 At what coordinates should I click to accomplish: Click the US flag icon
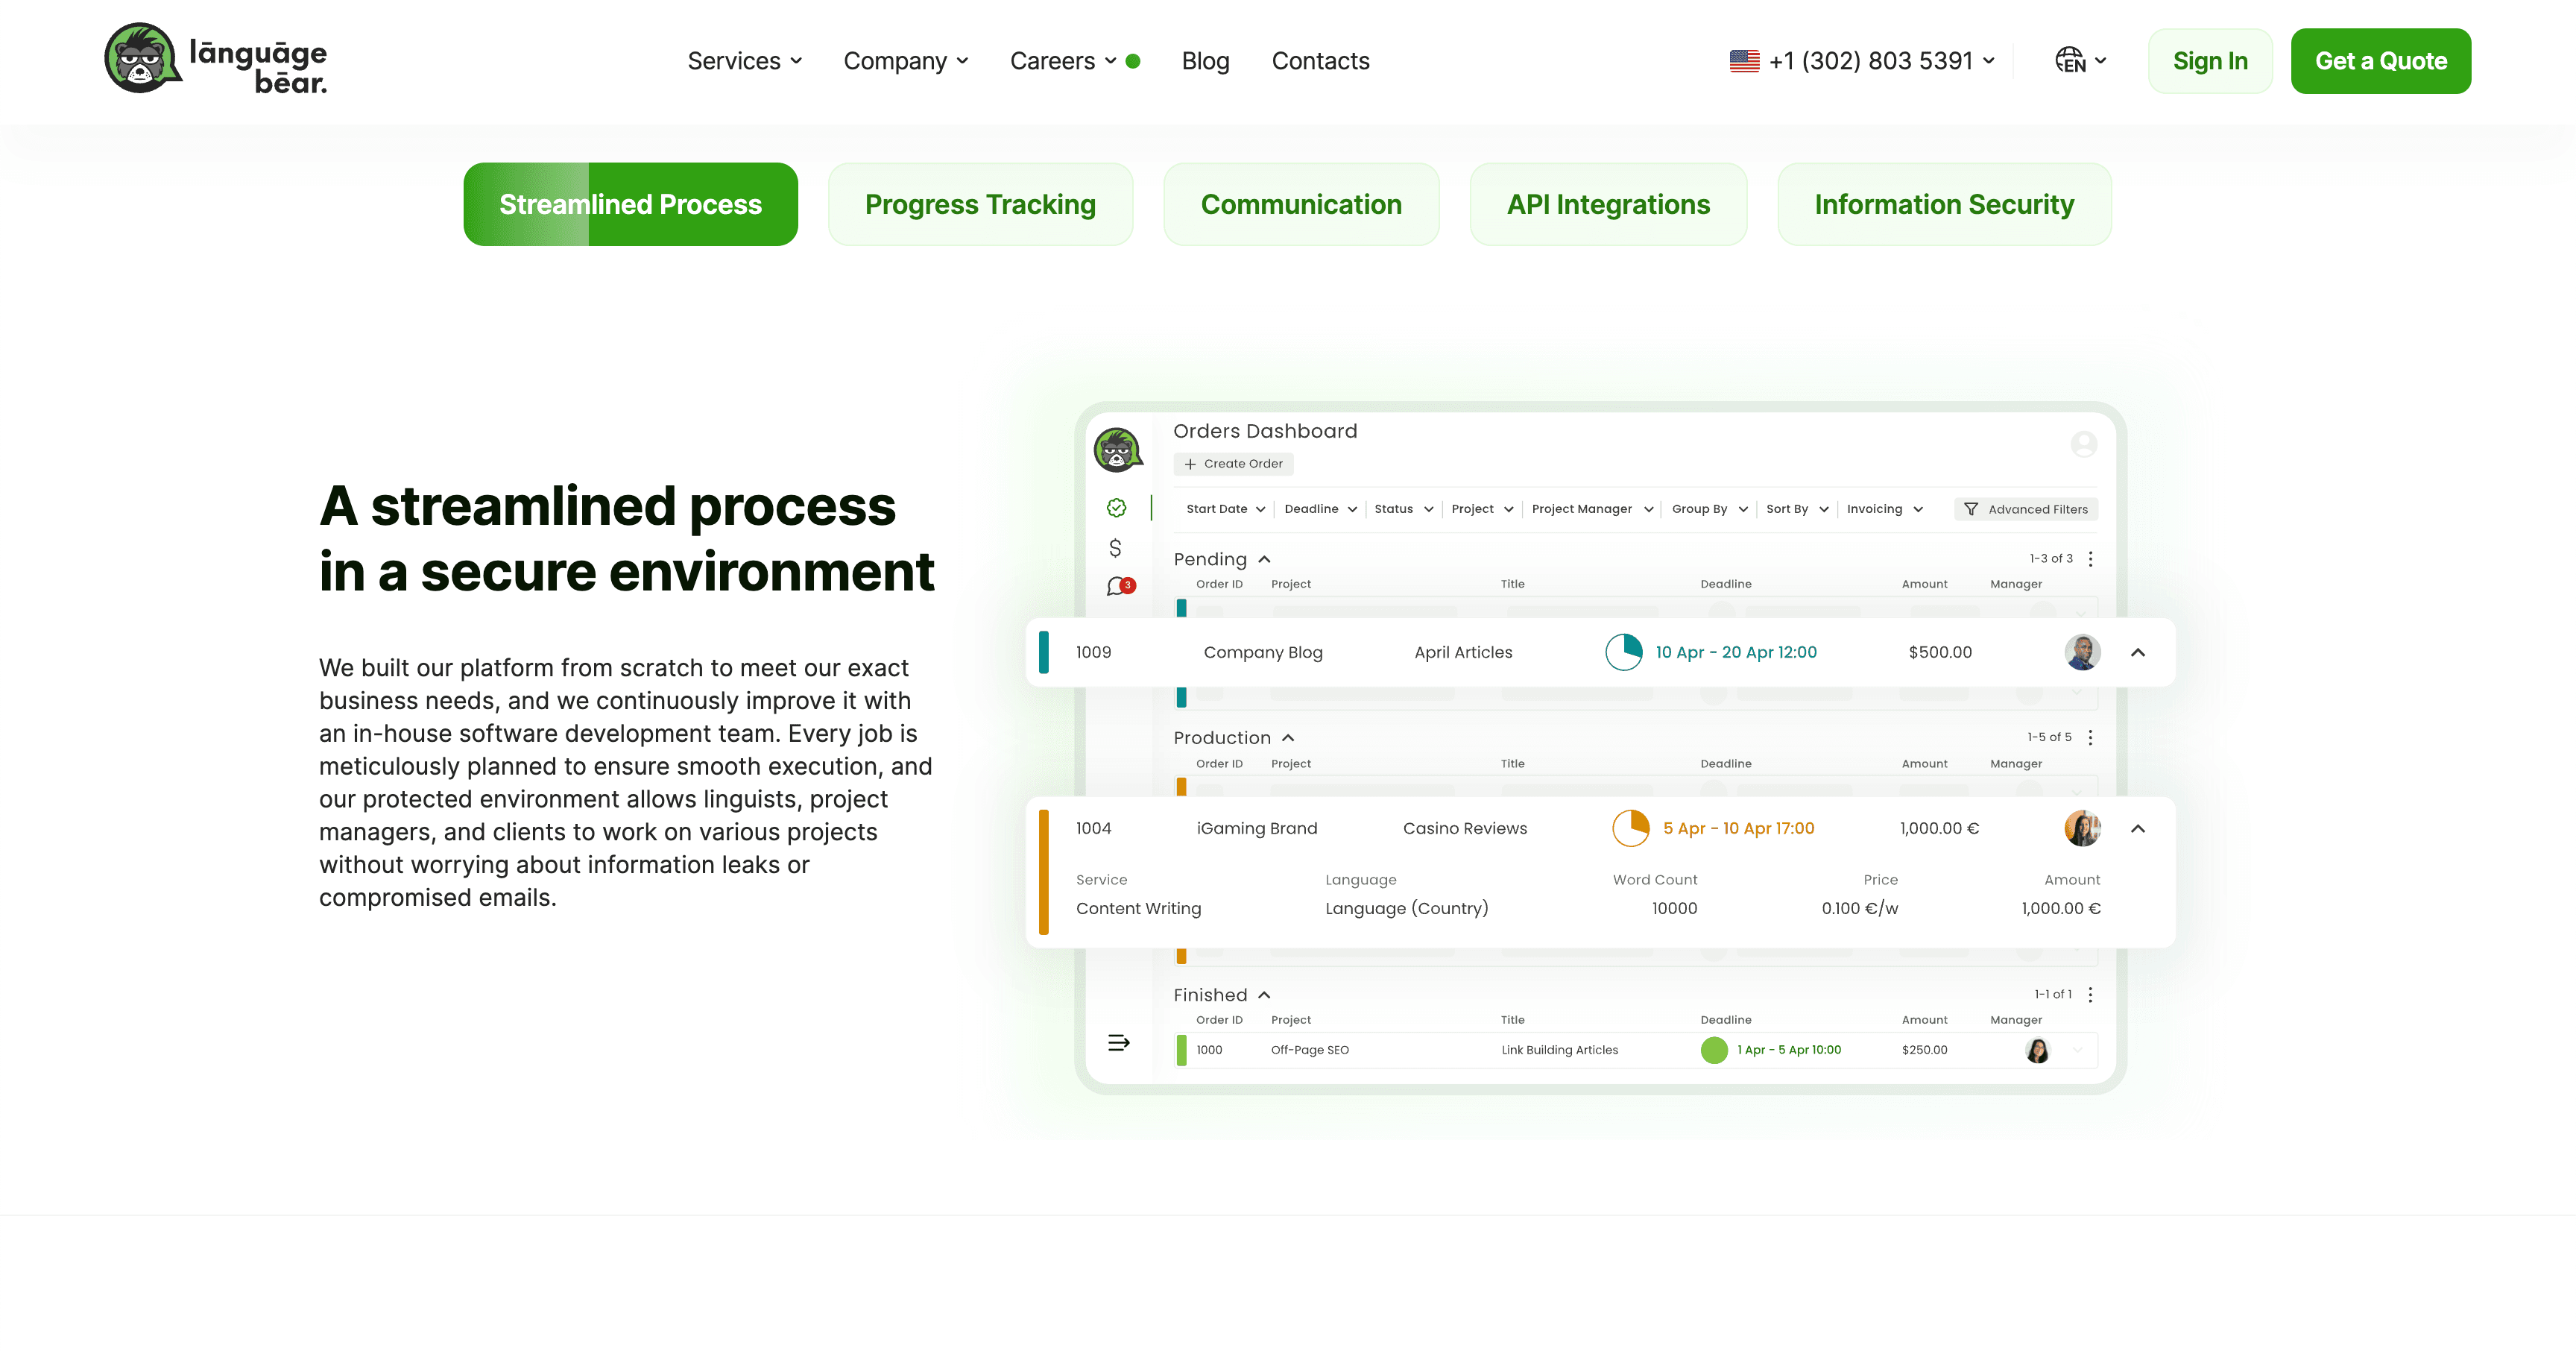1744,61
